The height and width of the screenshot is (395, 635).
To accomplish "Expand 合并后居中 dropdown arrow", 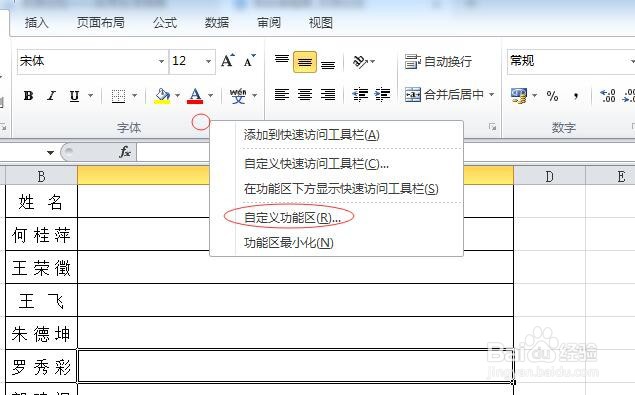I will [x=491, y=95].
